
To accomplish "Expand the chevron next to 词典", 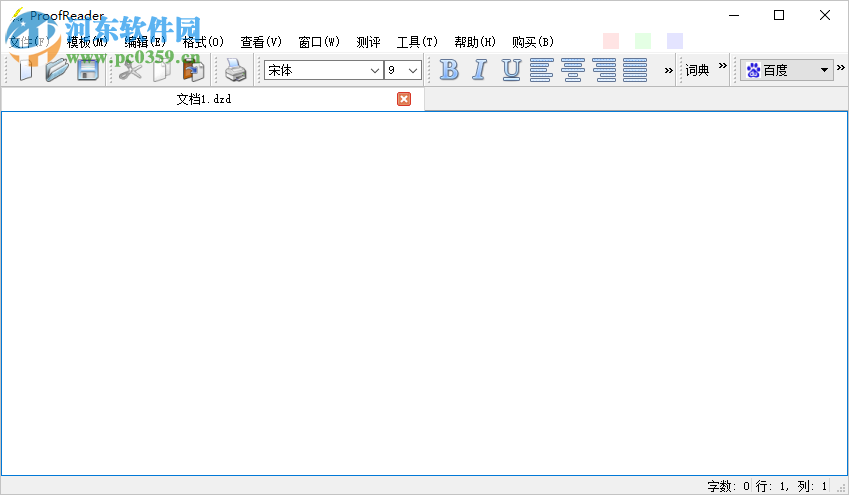I will click(722, 66).
